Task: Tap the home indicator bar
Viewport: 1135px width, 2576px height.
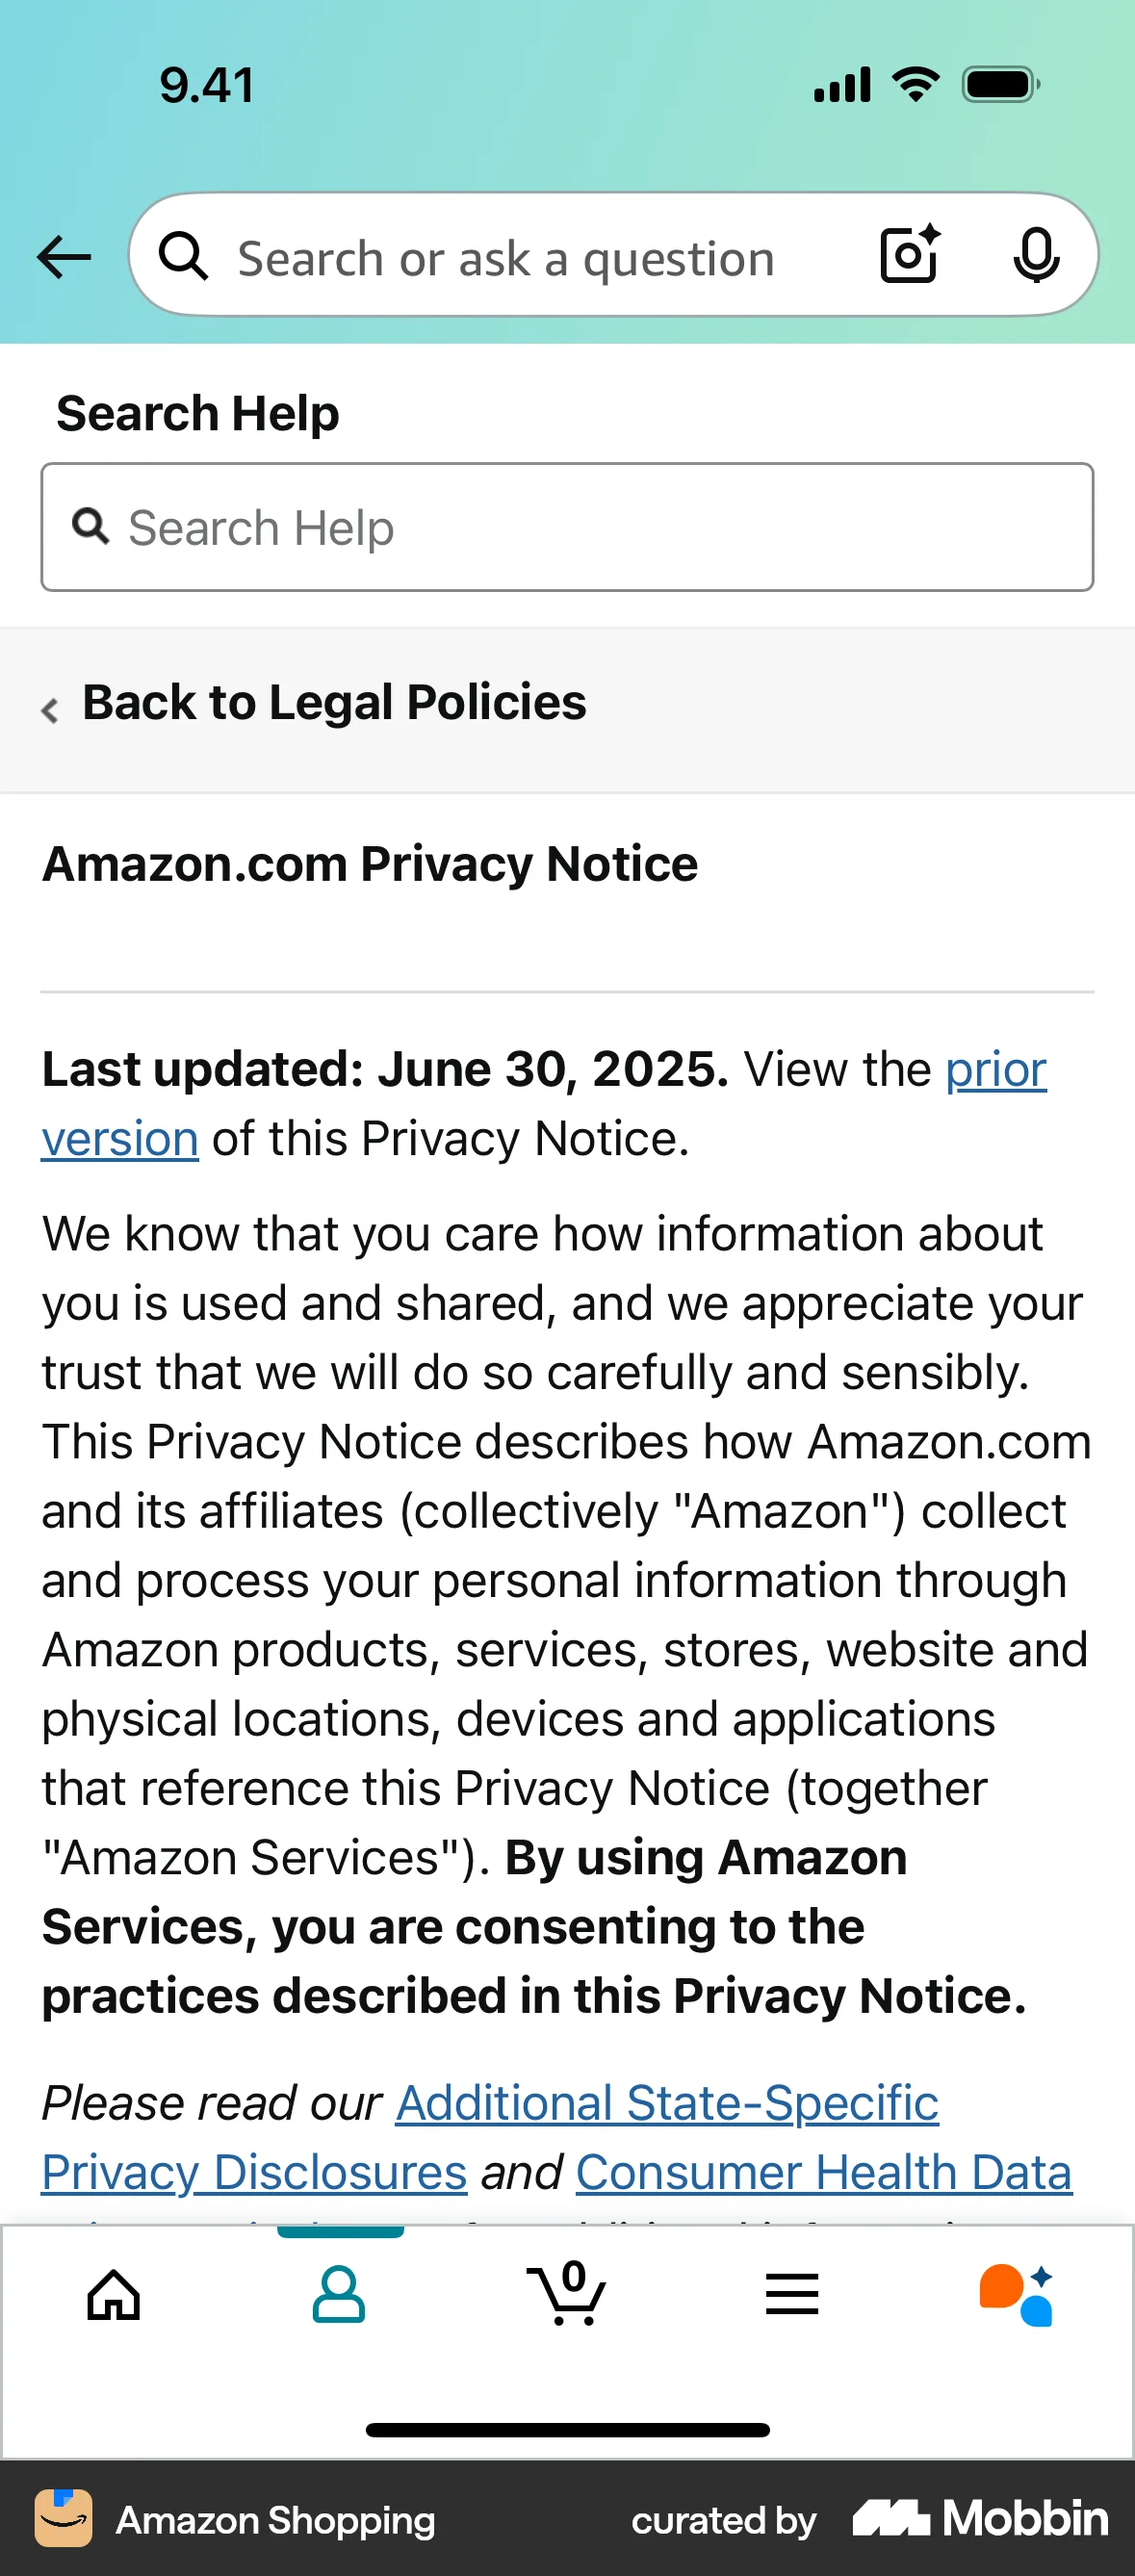Action: pos(567,2431)
